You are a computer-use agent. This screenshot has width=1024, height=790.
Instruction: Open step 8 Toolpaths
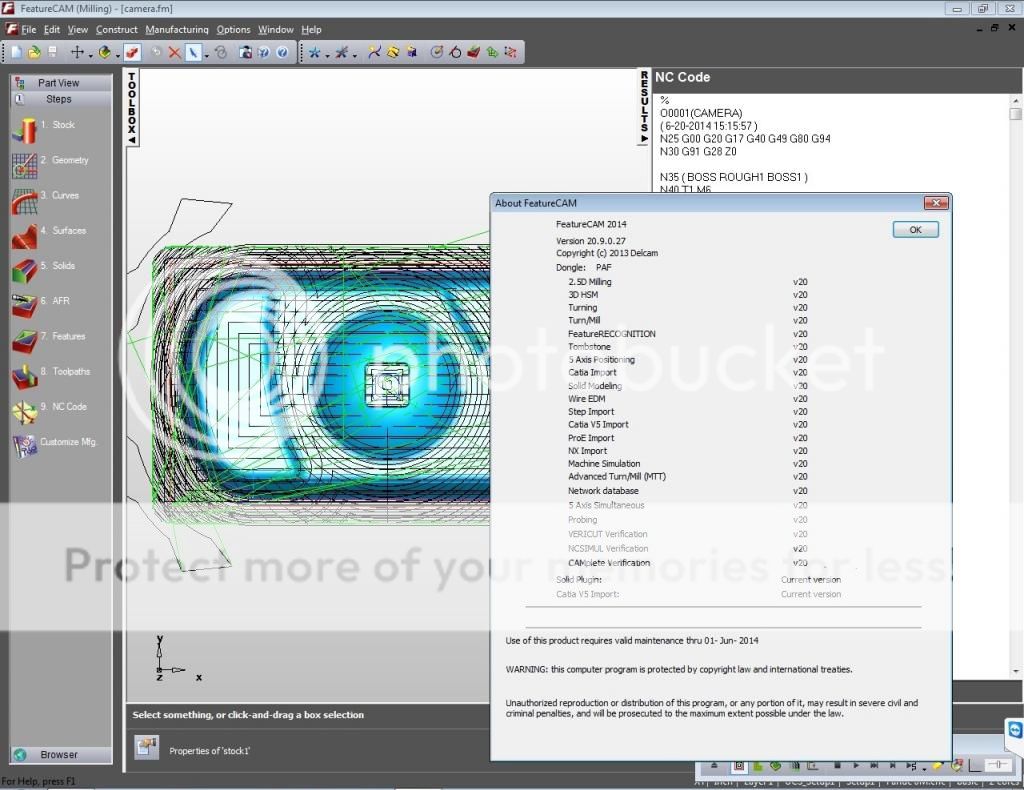51,376
